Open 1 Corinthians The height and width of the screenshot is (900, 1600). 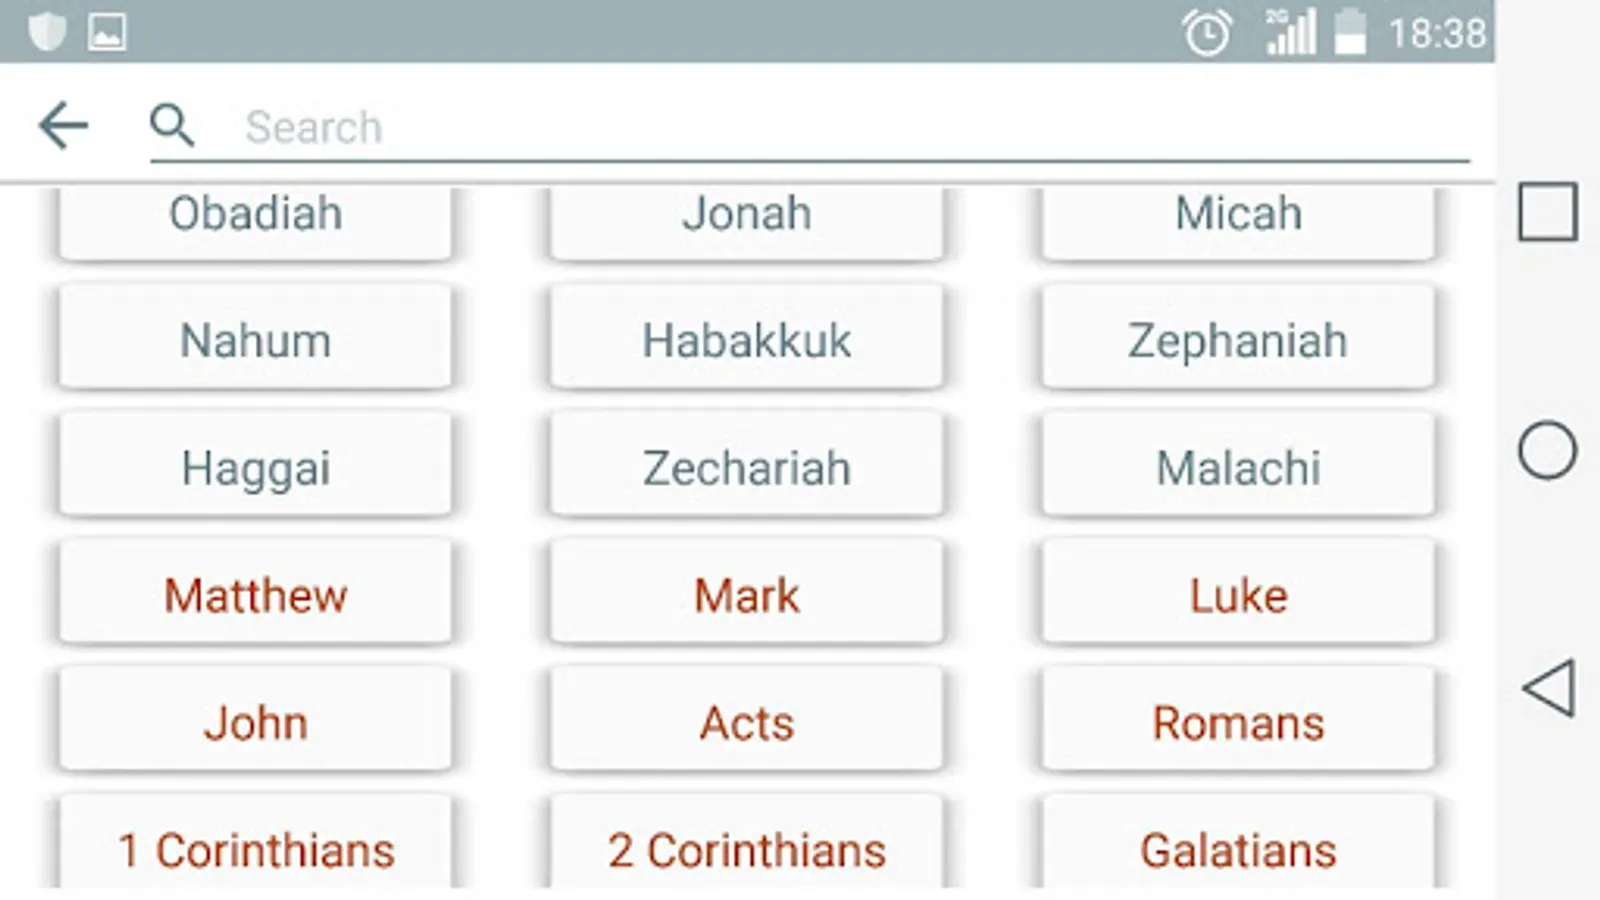point(255,843)
